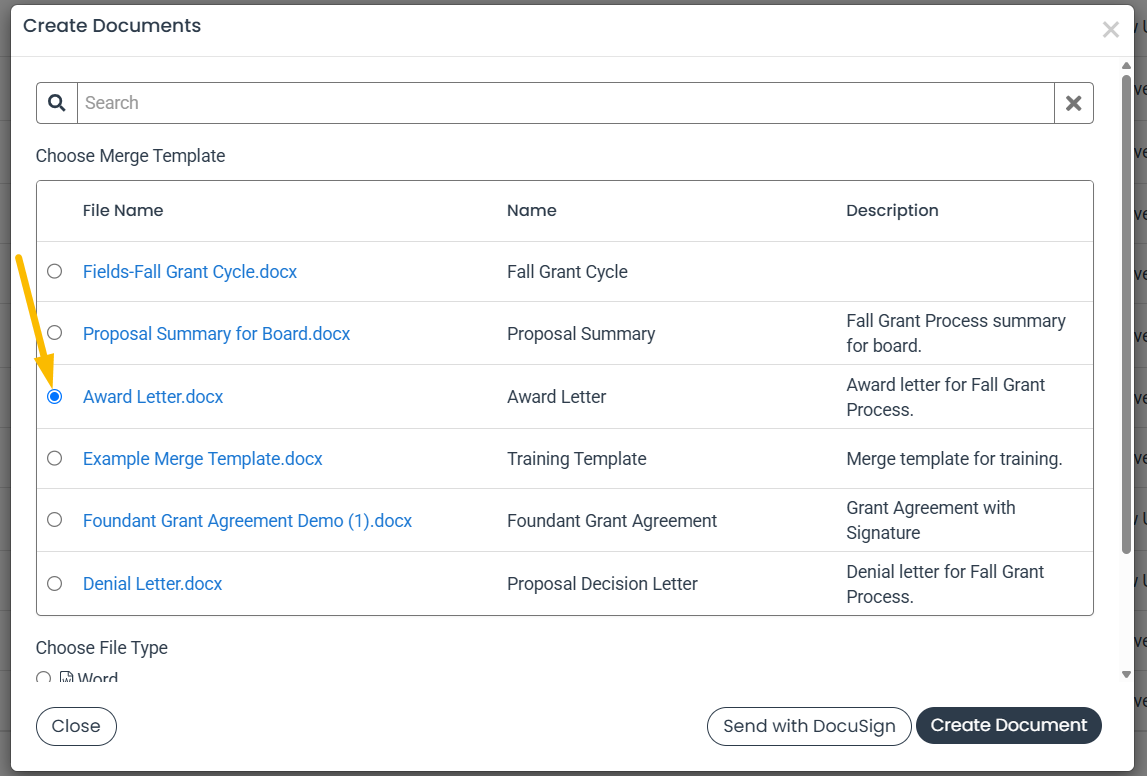The height and width of the screenshot is (776, 1147).
Task: Click the Send with DocuSign button
Action: tap(809, 726)
